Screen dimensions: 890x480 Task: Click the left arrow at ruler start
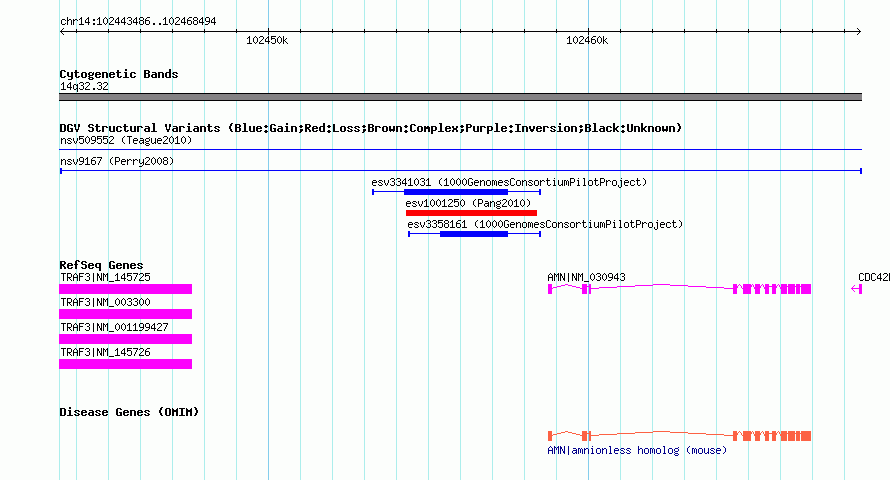click(62, 31)
